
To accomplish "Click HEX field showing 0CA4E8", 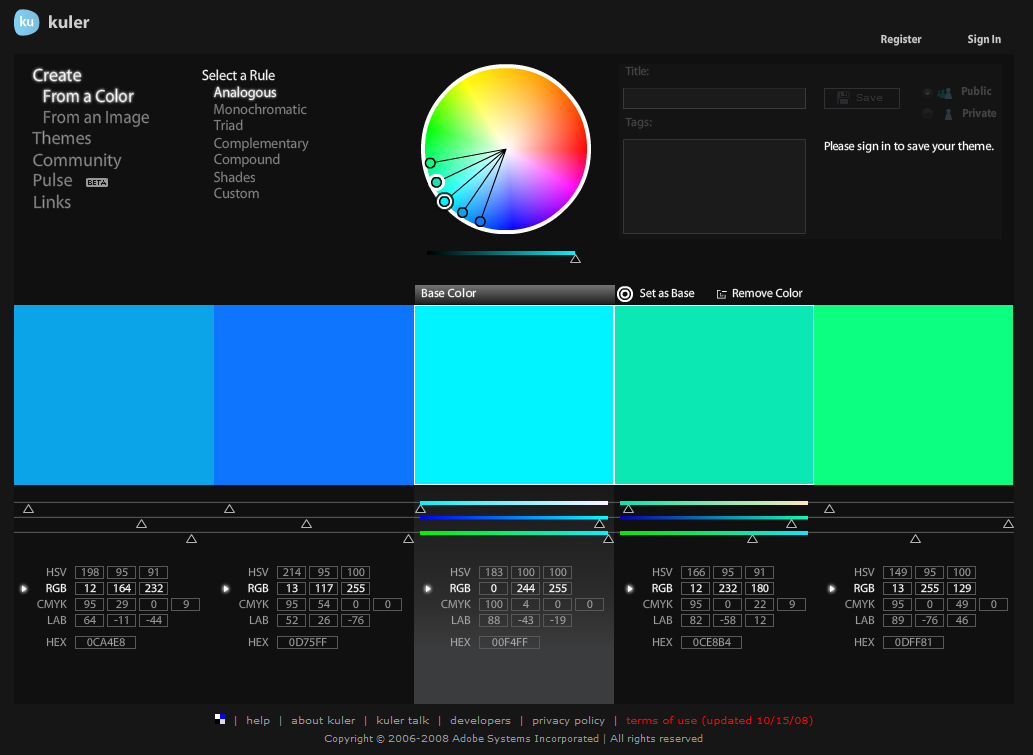I will pos(105,642).
